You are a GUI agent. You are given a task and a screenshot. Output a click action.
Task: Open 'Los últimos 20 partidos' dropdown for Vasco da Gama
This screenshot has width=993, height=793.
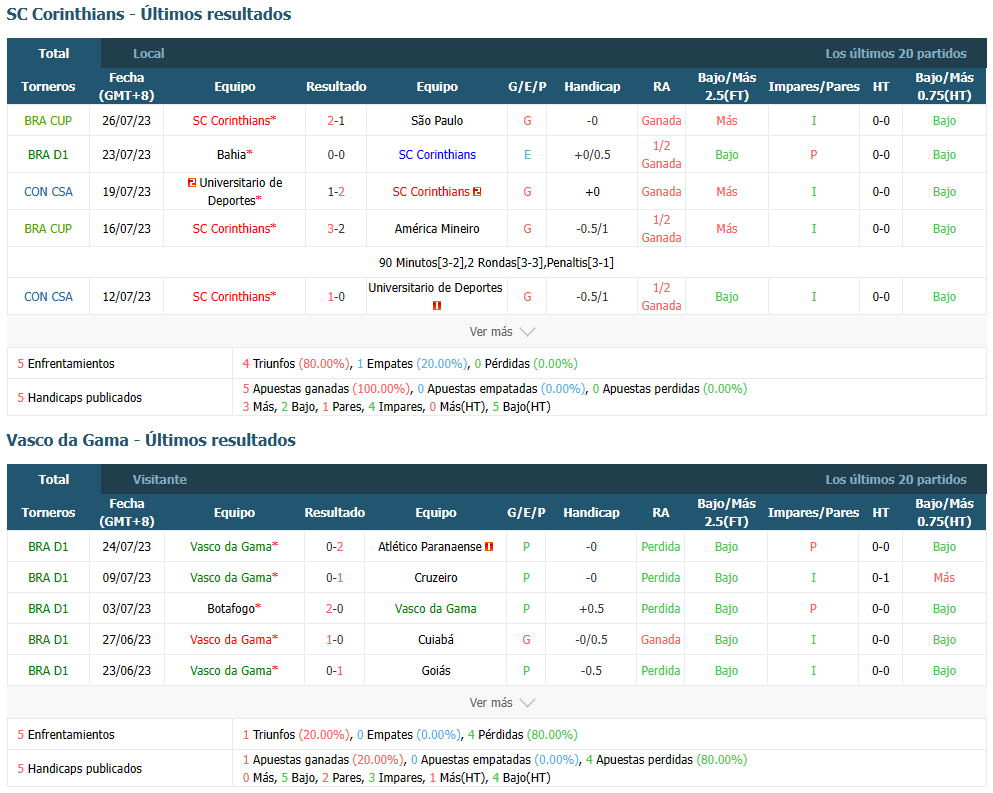click(895, 479)
